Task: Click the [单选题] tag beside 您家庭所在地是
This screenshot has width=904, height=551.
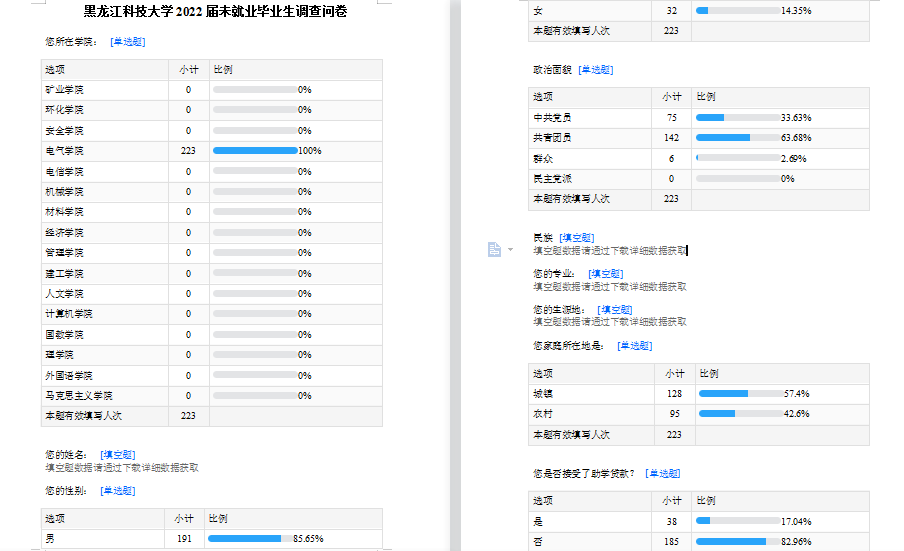Action: point(634,346)
